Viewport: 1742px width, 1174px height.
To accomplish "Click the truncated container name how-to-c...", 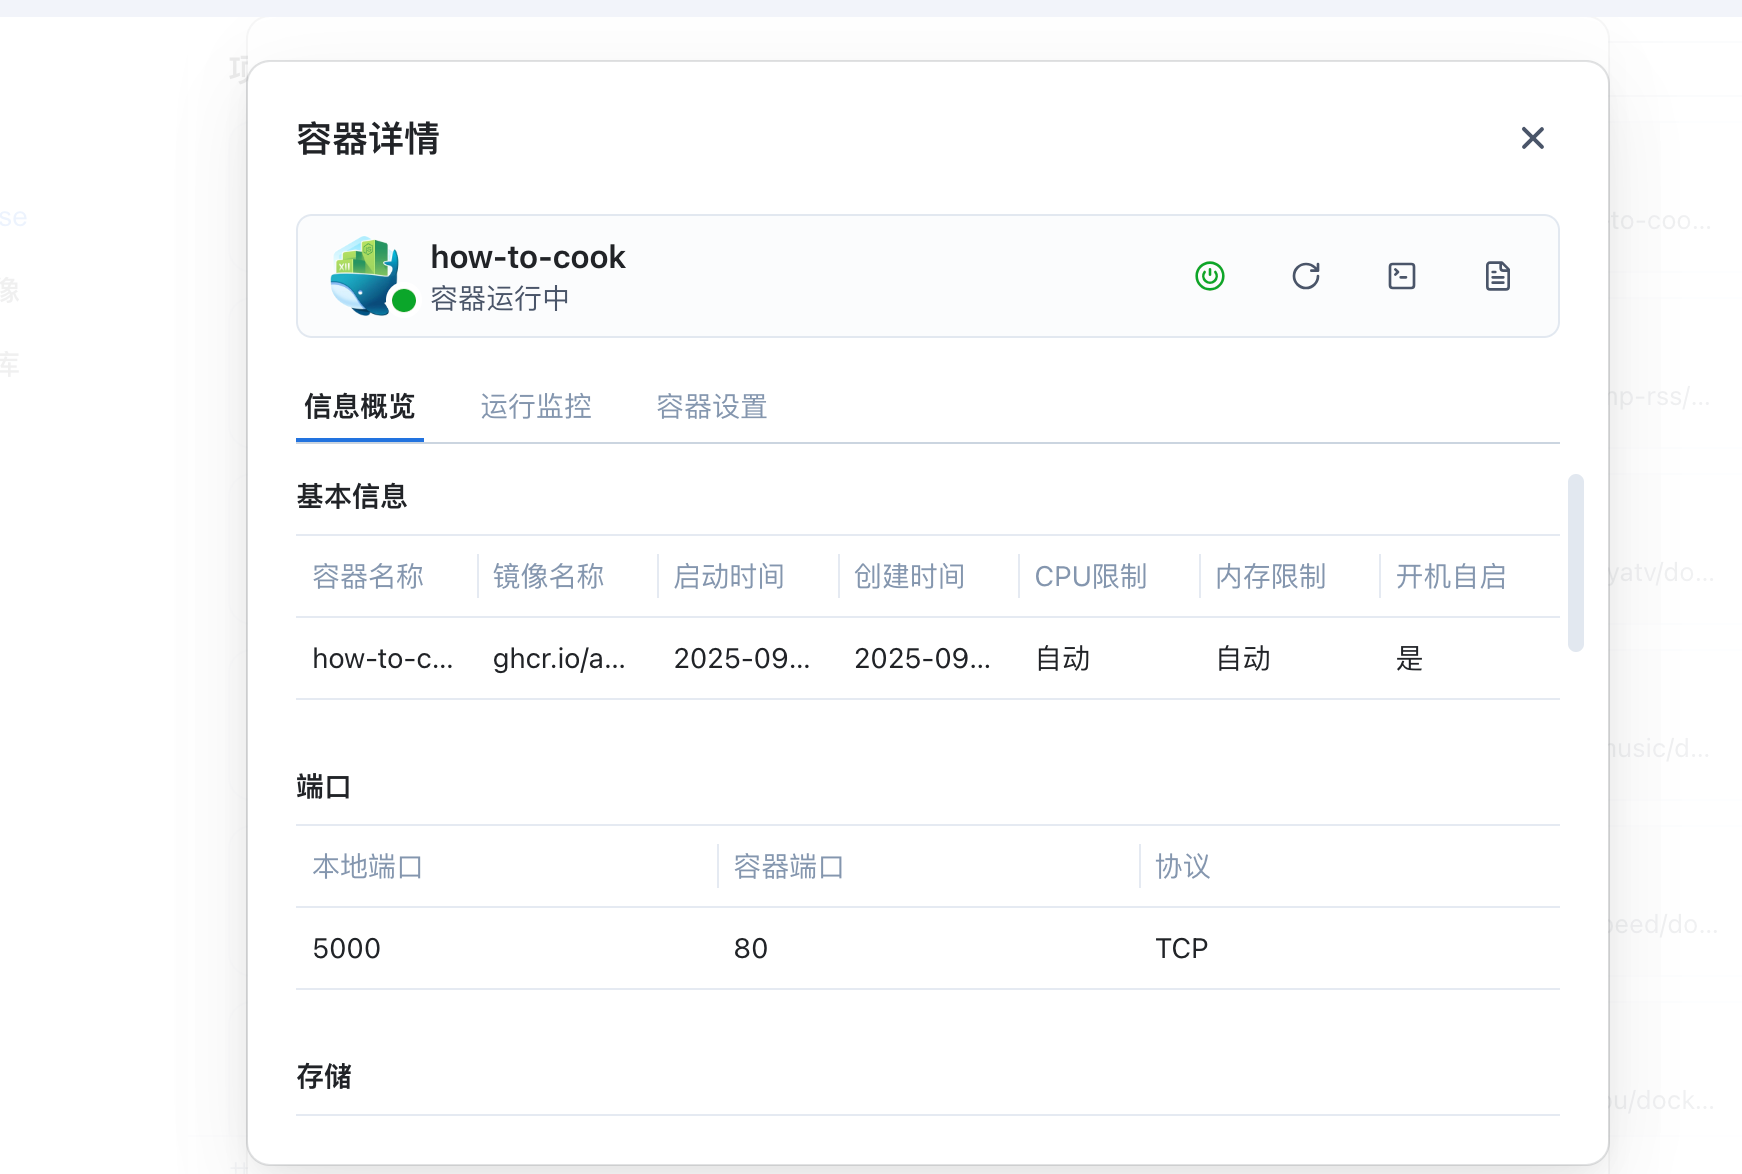I will [382, 658].
